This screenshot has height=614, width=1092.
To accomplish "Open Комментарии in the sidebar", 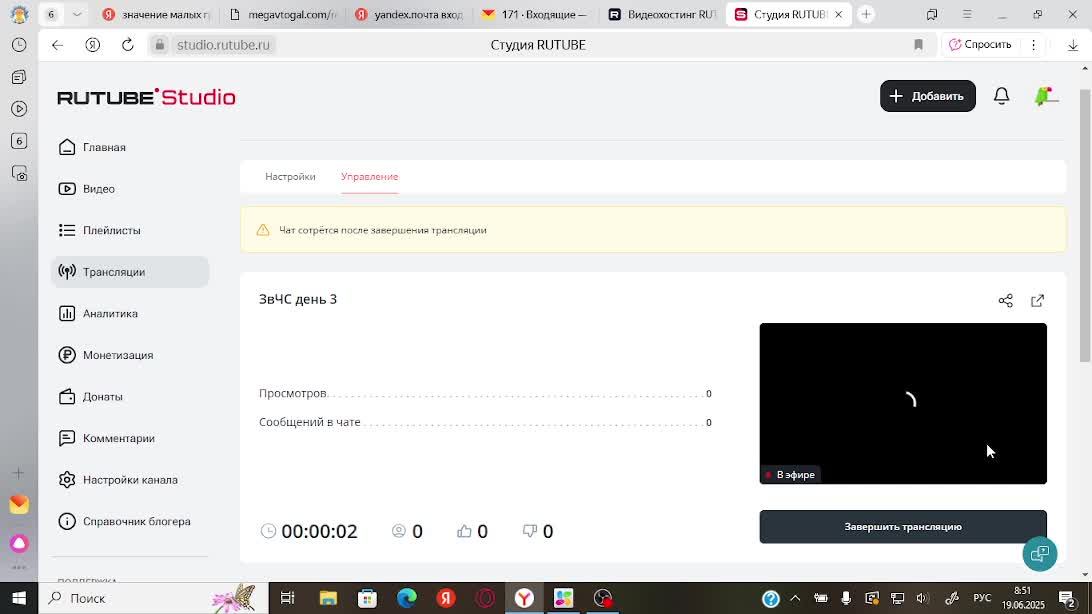I will coord(130,439).
